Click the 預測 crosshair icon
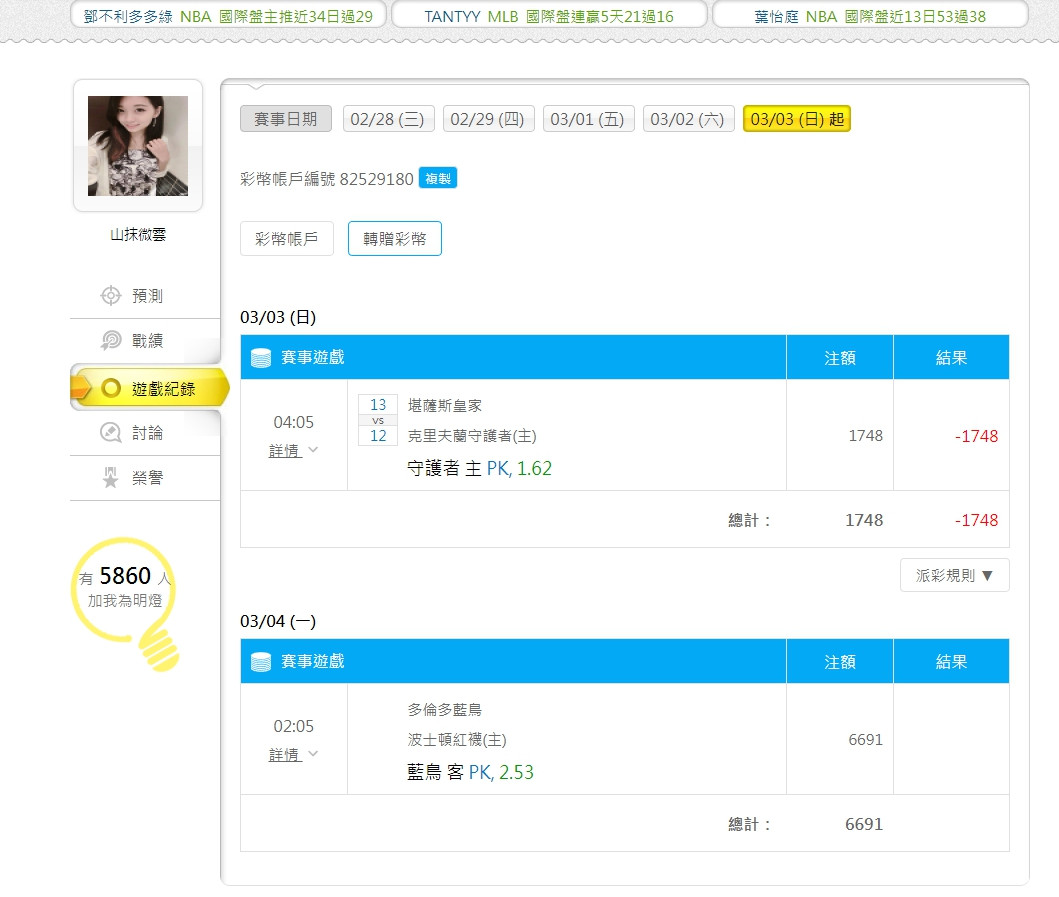1059x897 pixels. [111, 296]
